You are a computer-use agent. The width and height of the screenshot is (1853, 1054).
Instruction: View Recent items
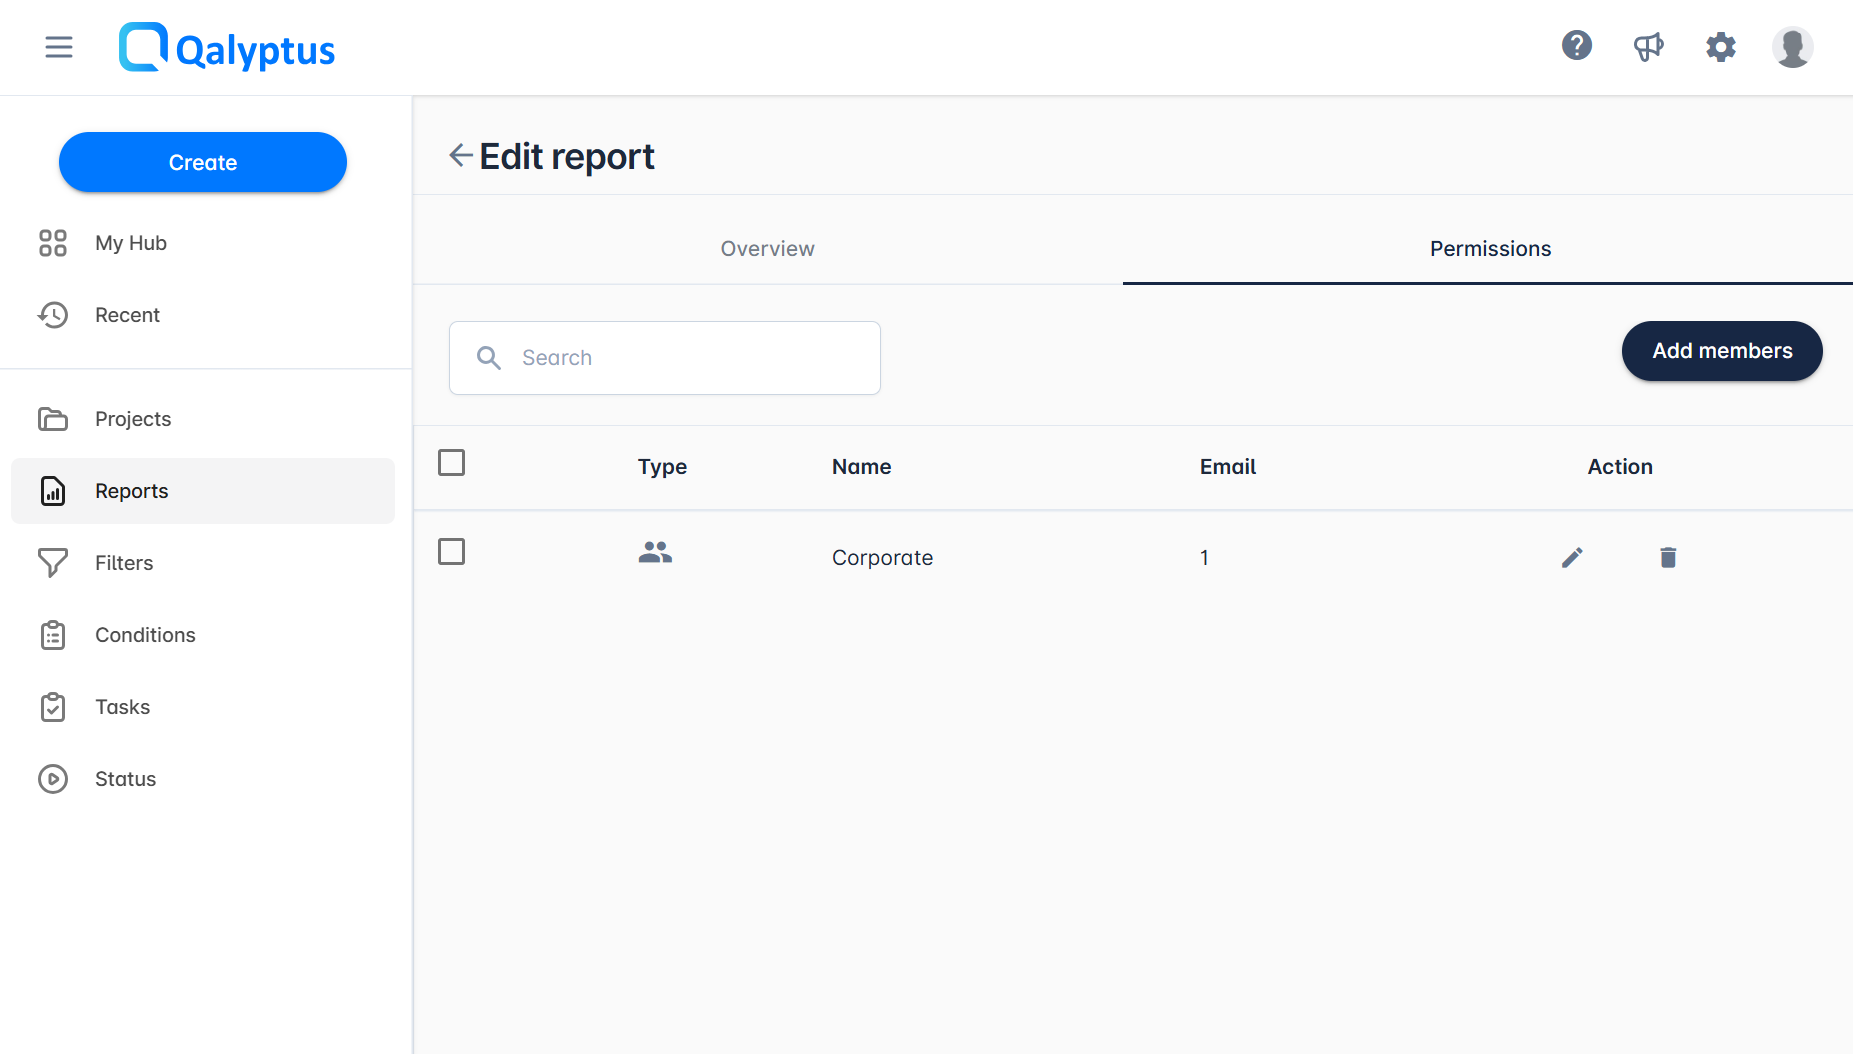coord(127,315)
